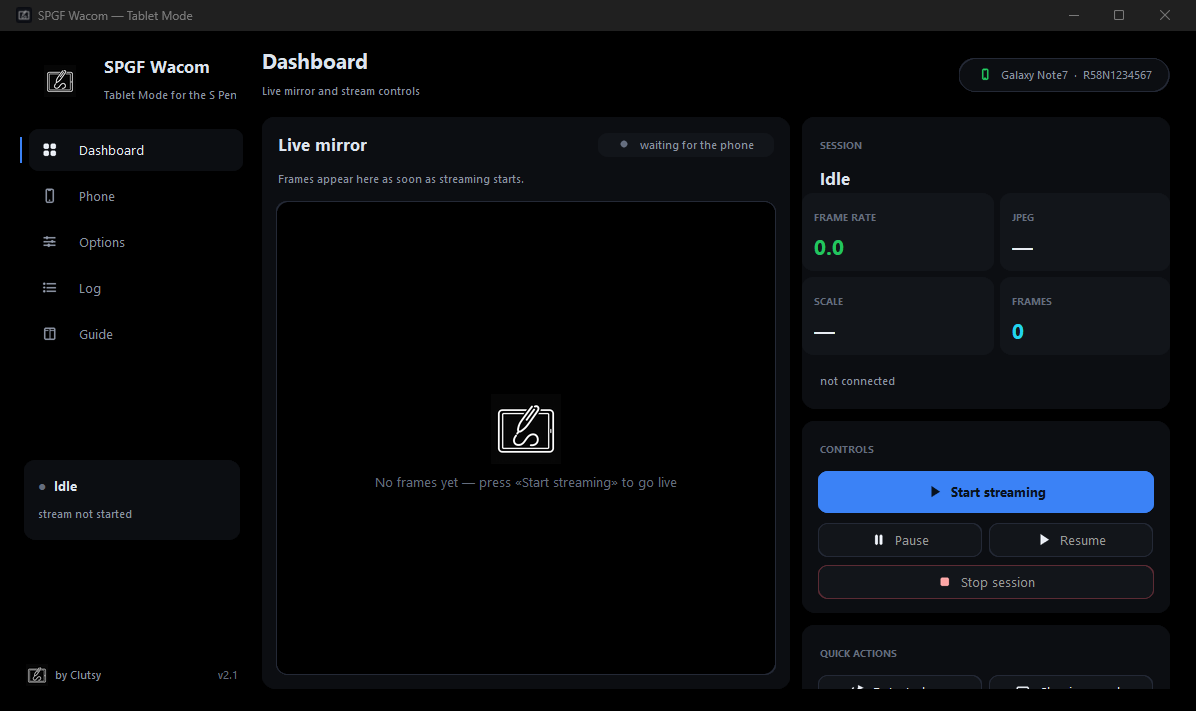Click the app icon in the window title bar
Screen dimensions: 1196x711
pos(24,15)
